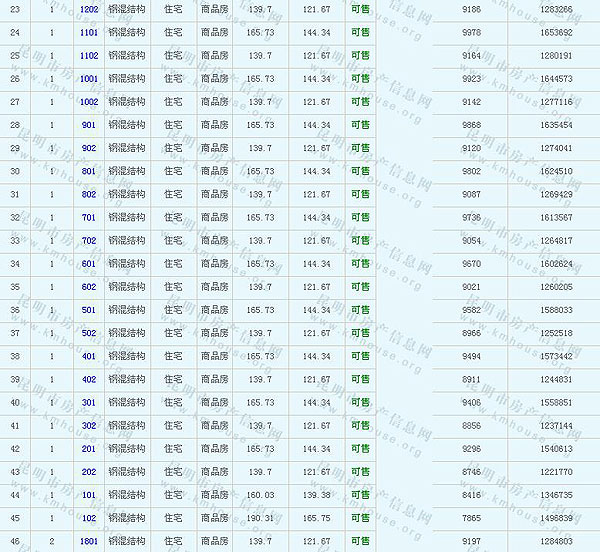
Task: Select the 202 room link
Action: tap(89, 471)
